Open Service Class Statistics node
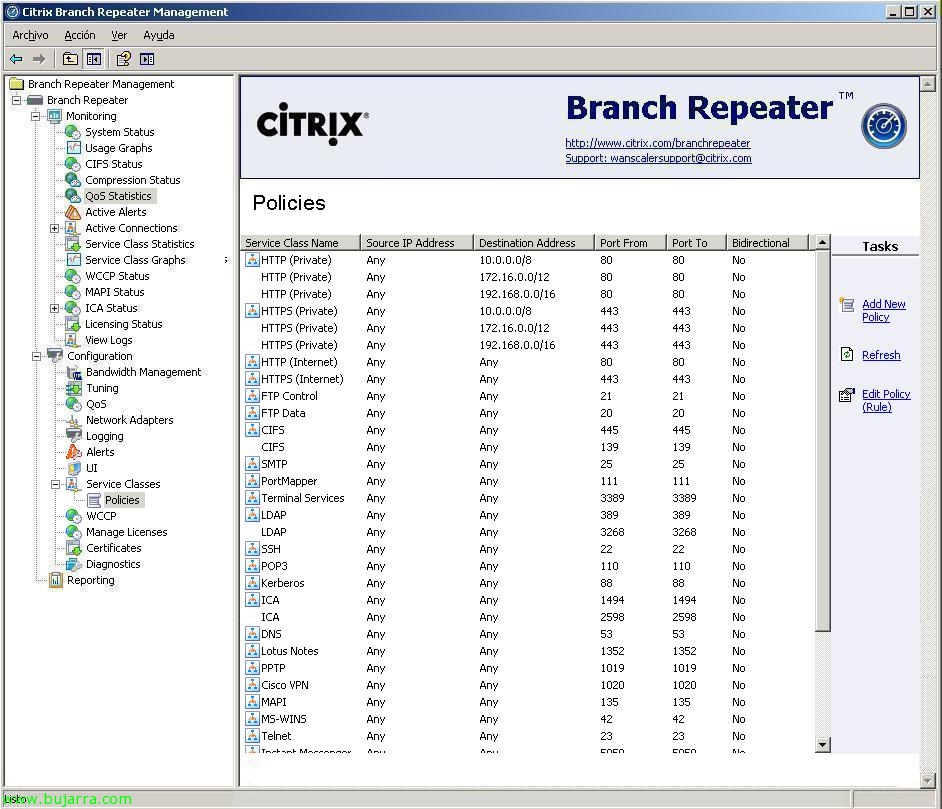The height and width of the screenshot is (809, 942). click(x=139, y=244)
